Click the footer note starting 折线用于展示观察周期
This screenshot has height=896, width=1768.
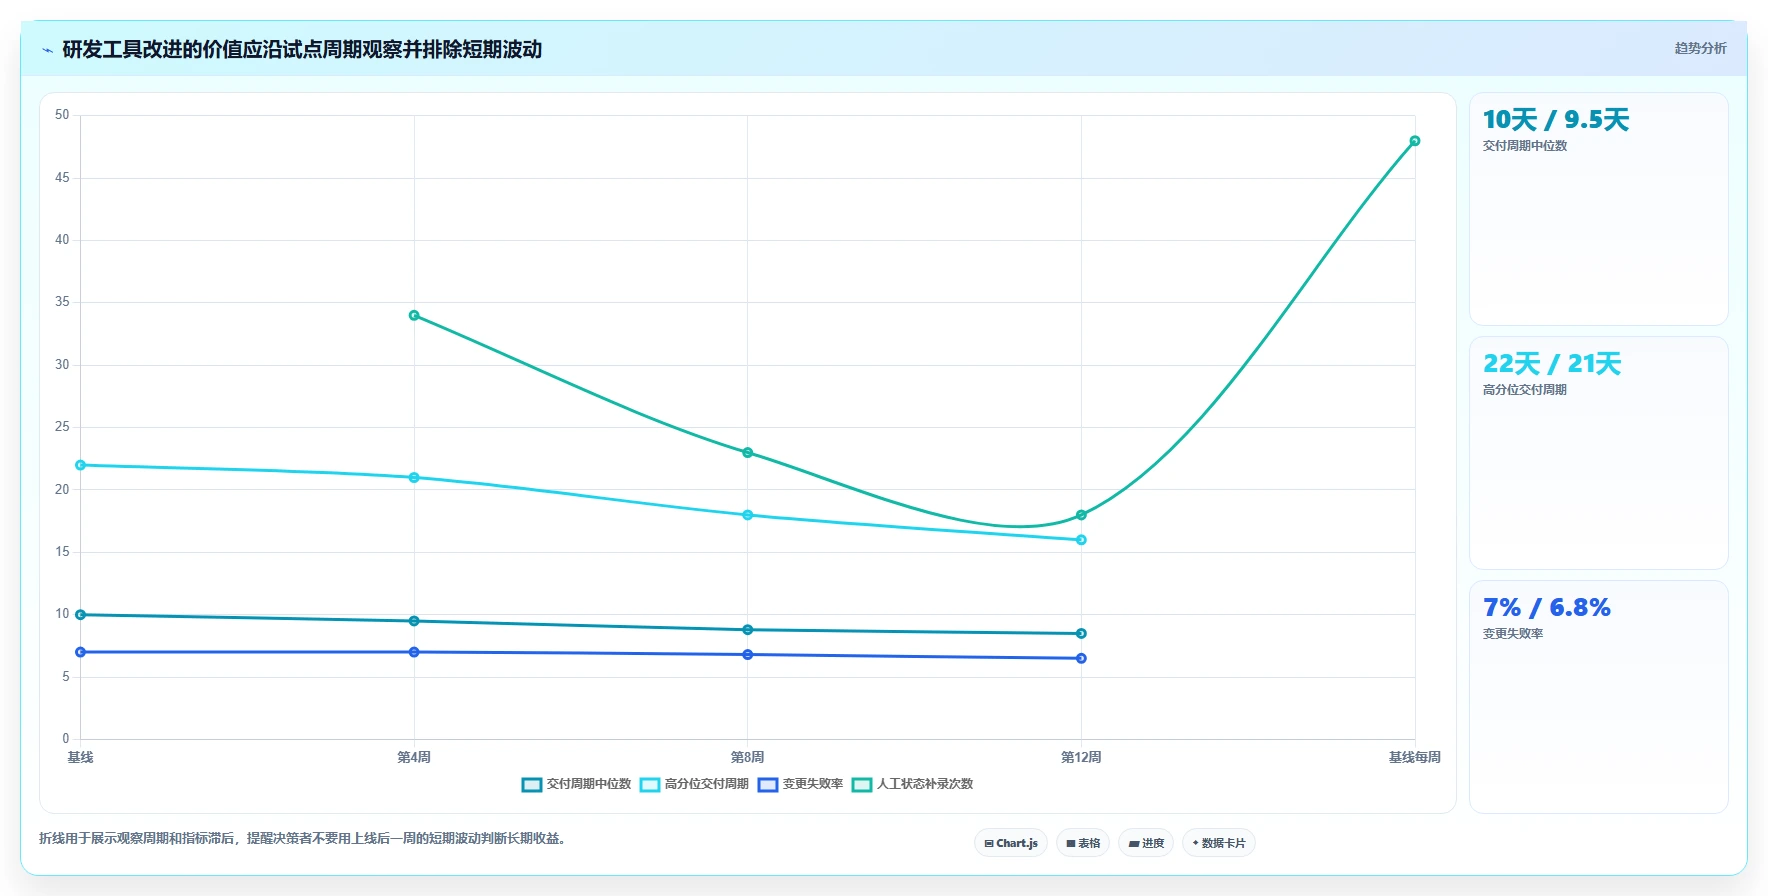click(302, 838)
